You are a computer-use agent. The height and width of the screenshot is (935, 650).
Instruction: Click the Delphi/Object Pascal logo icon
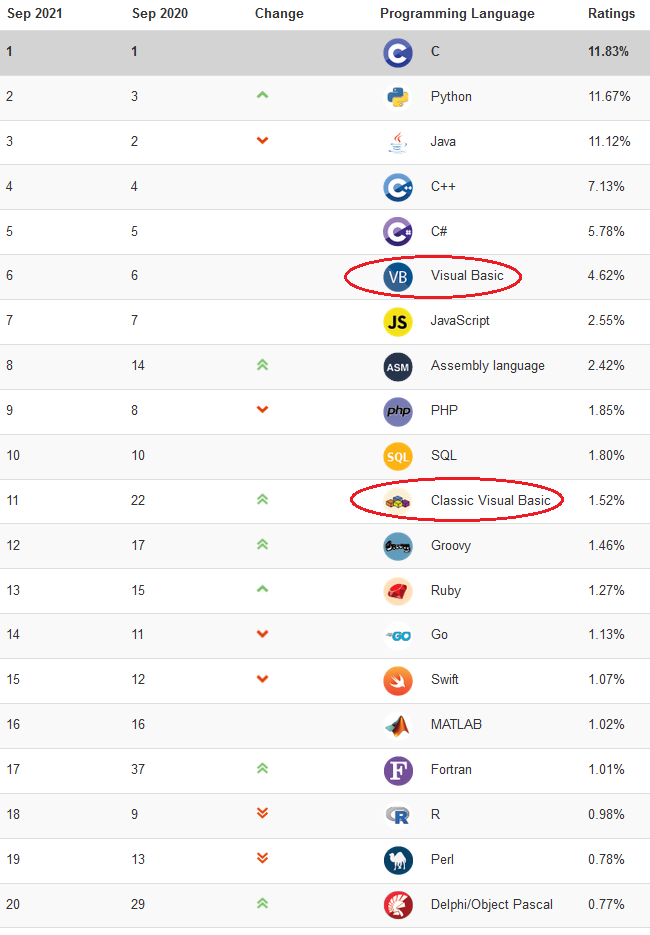pyautogui.click(x=398, y=905)
